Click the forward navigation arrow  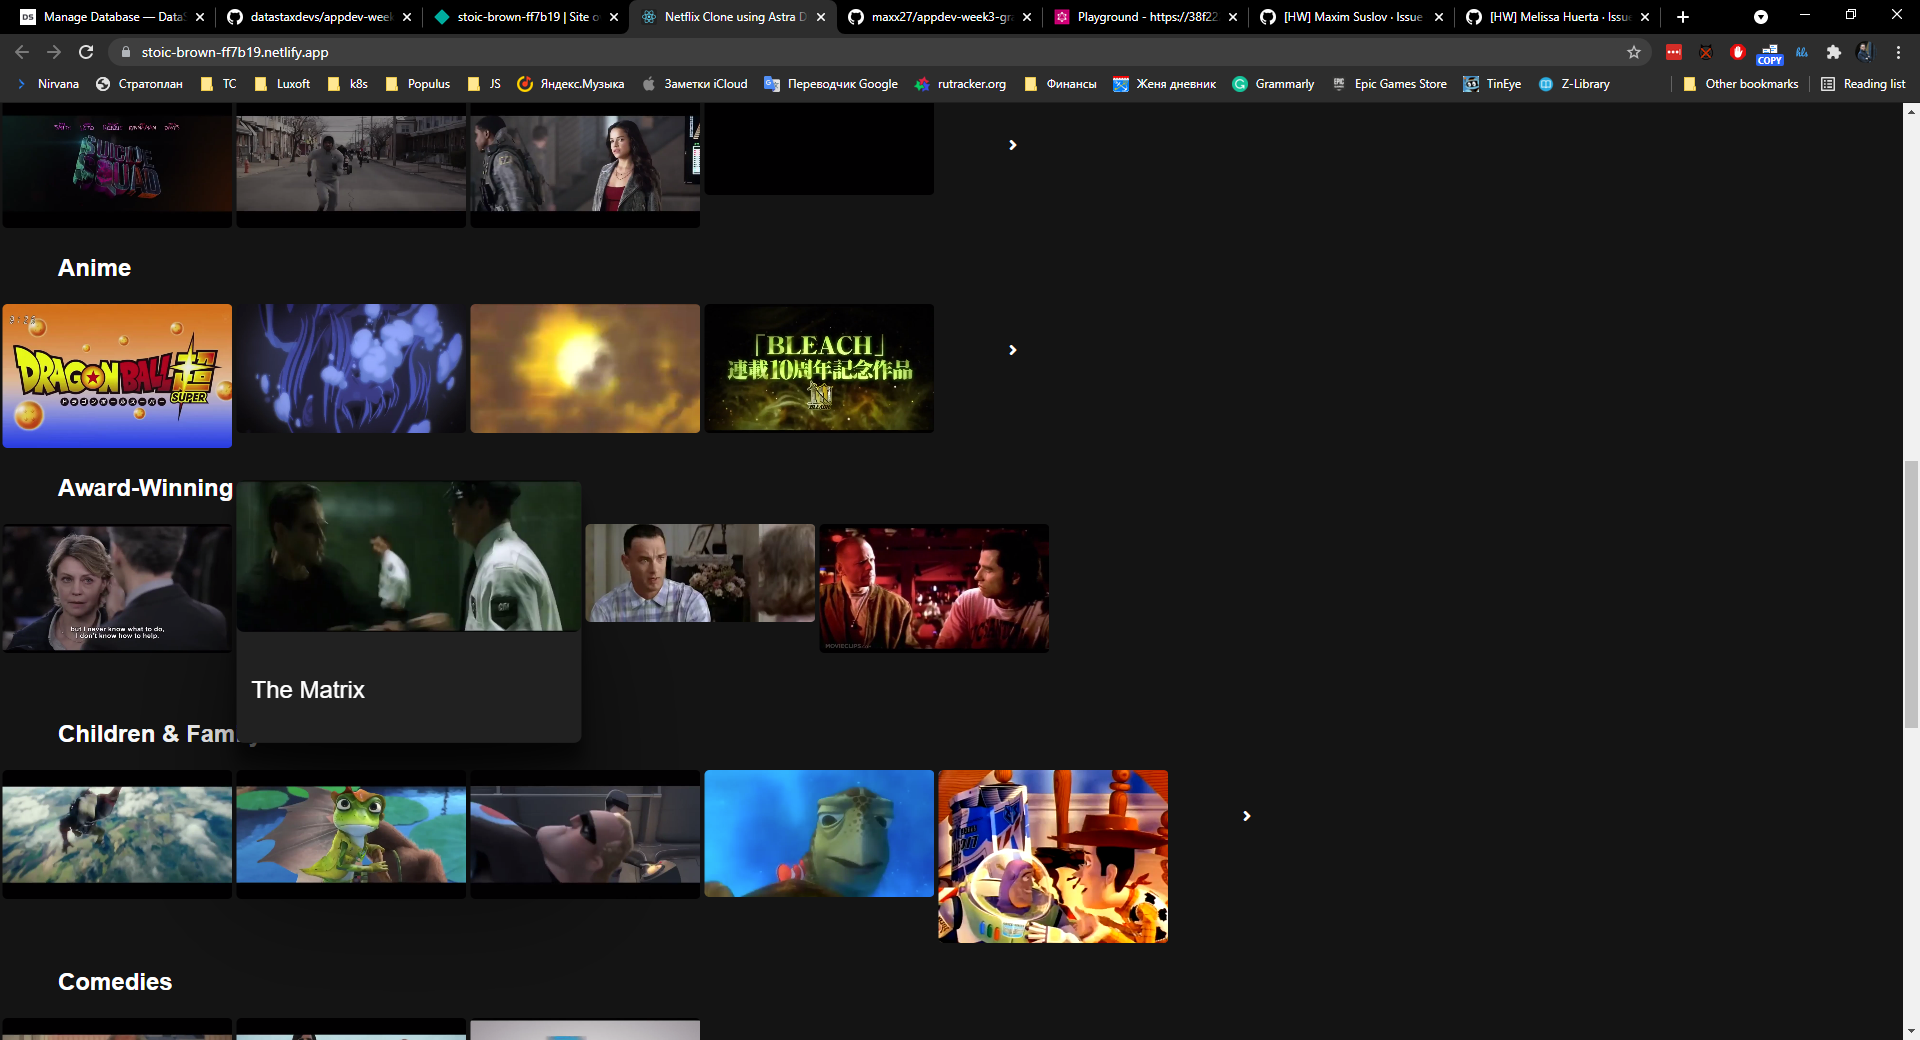coord(53,52)
